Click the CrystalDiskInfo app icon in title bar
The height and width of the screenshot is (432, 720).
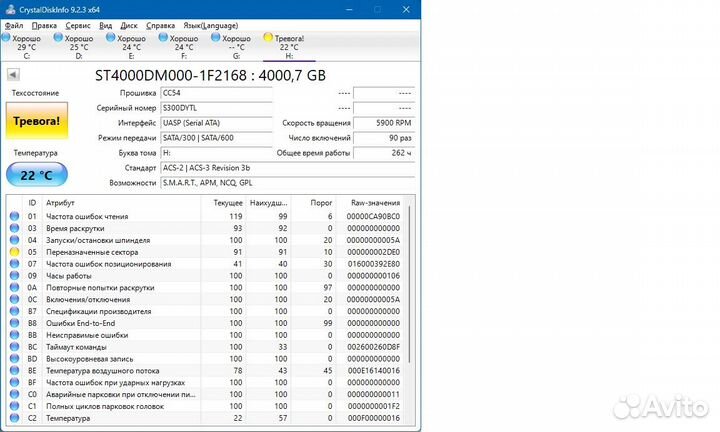pos(10,9)
